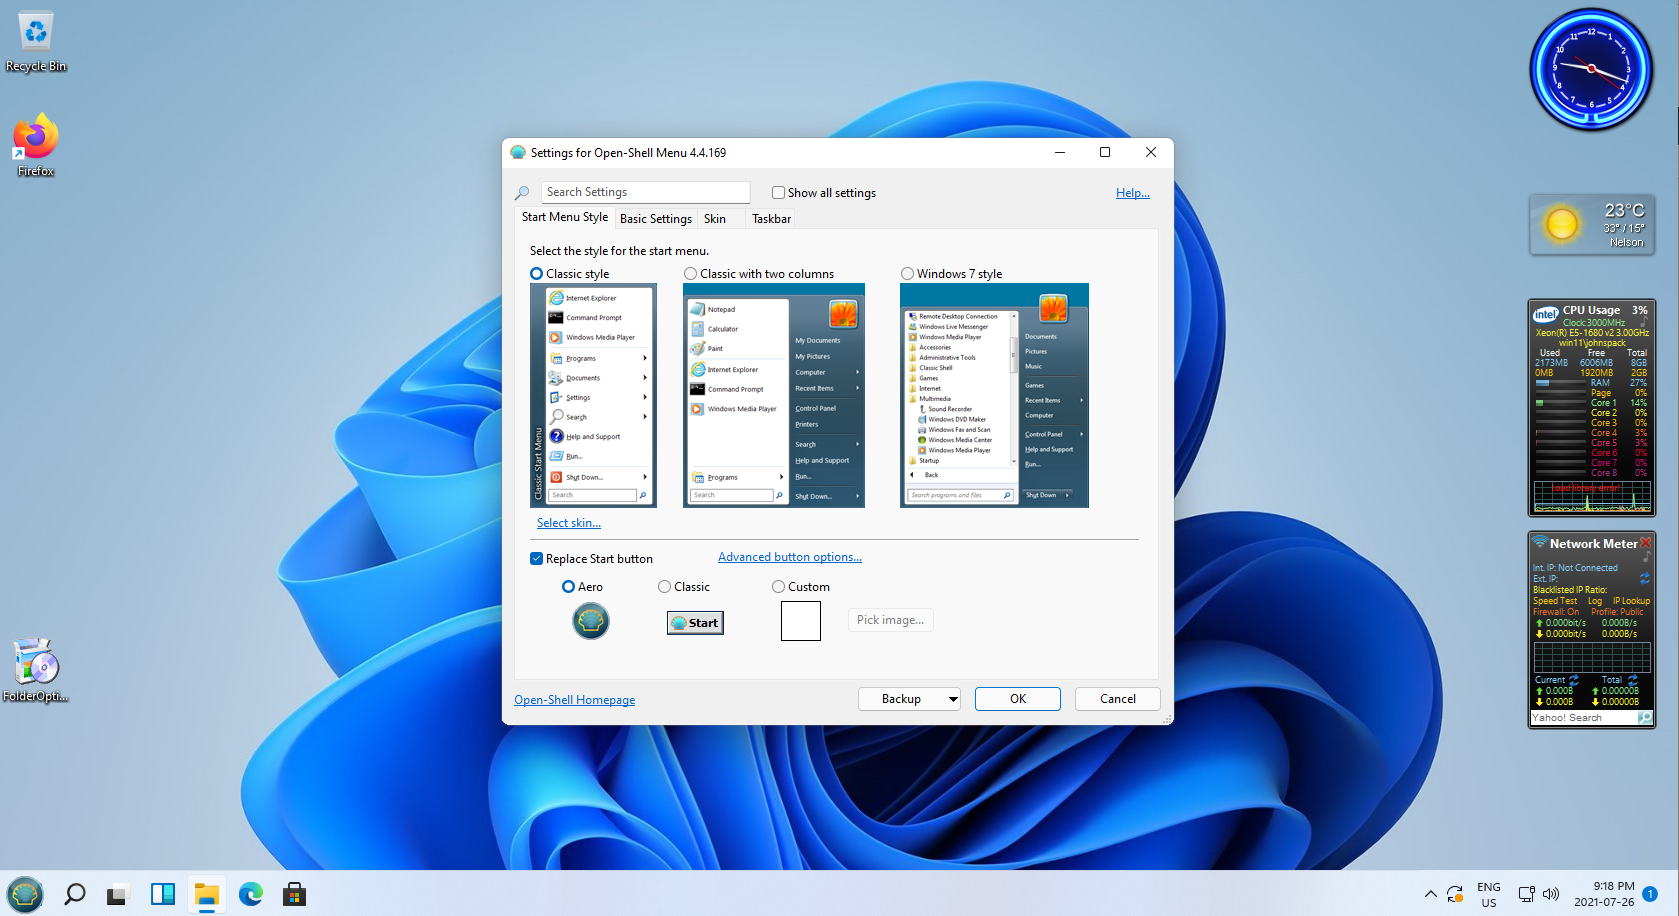Click the sun weather gadget icon
This screenshot has height=916, width=1679.
(x=1562, y=224)
